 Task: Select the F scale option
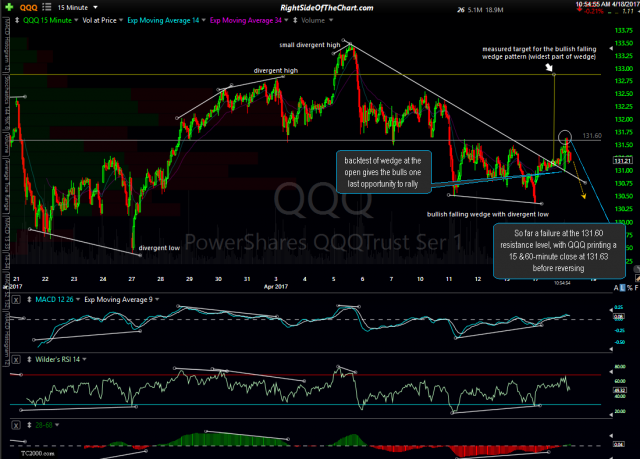636,288
